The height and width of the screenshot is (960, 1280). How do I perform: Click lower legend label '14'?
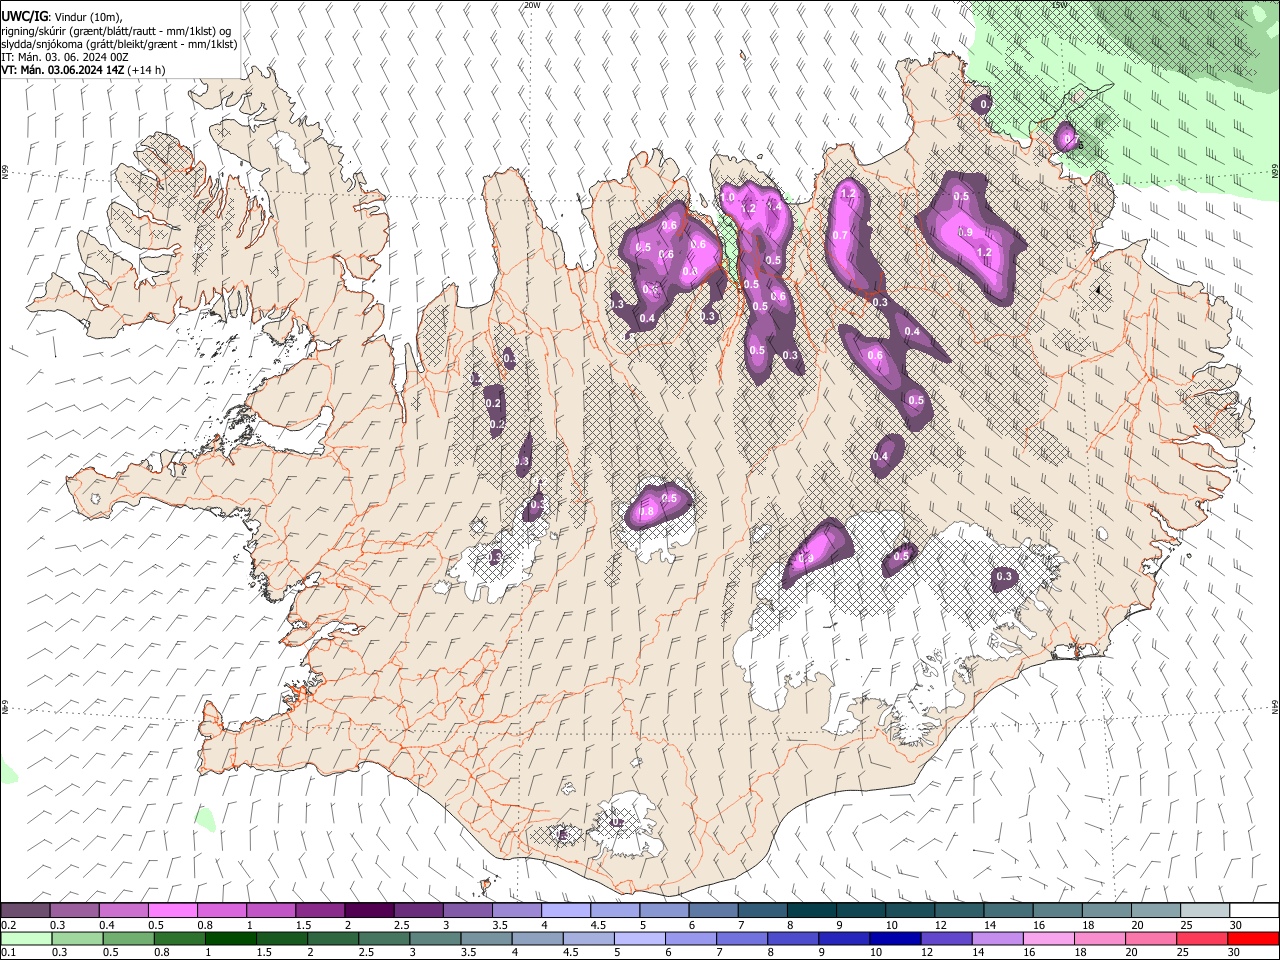[x=977, y=953]
